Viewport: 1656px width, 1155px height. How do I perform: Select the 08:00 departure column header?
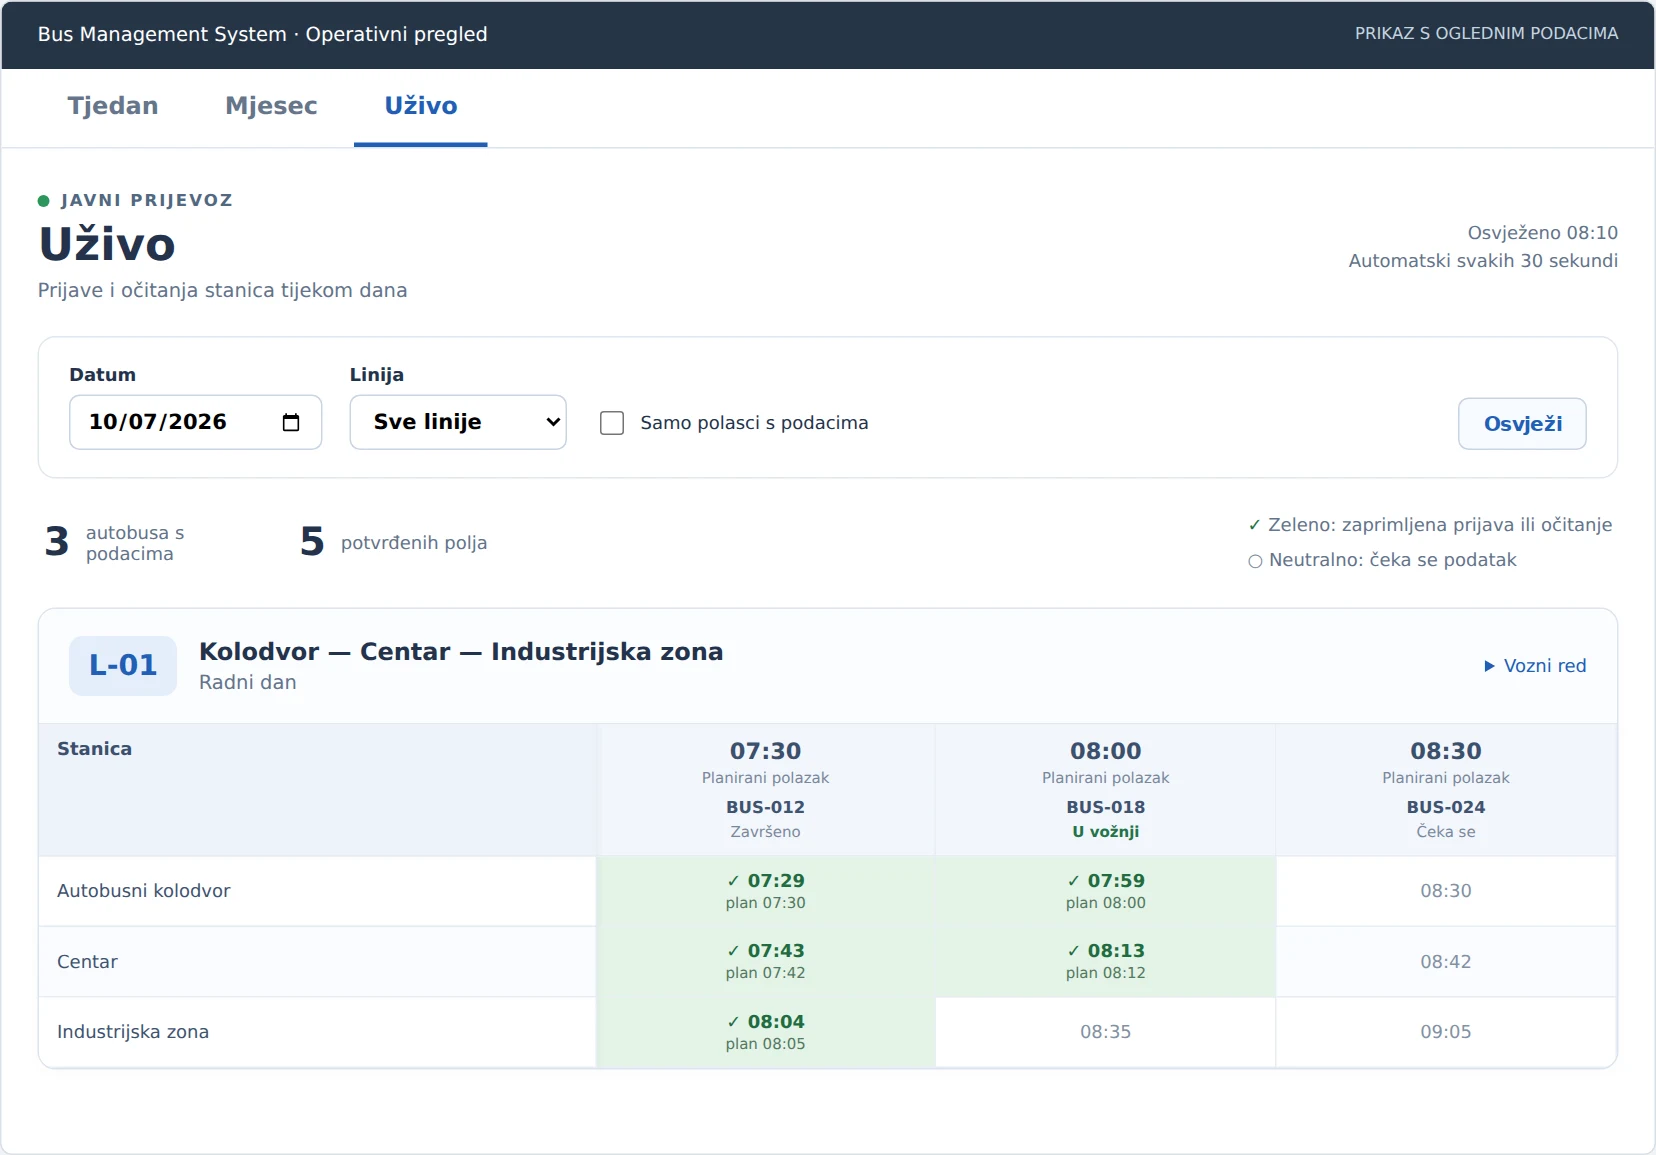tap(1106, 790)
